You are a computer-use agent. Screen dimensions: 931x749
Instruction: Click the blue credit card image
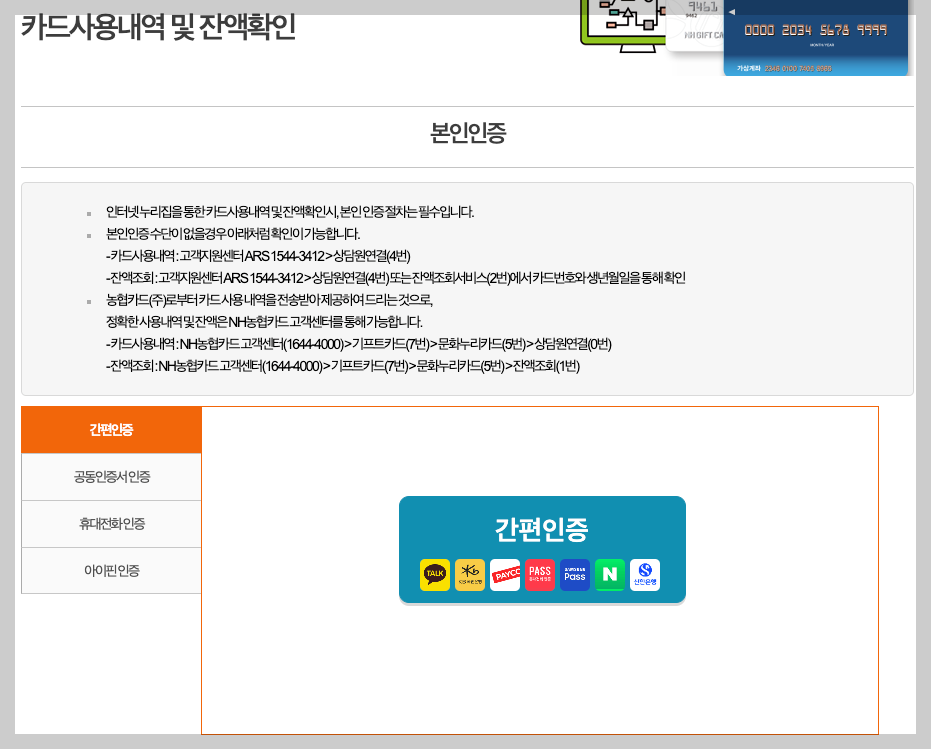(815, 35)
